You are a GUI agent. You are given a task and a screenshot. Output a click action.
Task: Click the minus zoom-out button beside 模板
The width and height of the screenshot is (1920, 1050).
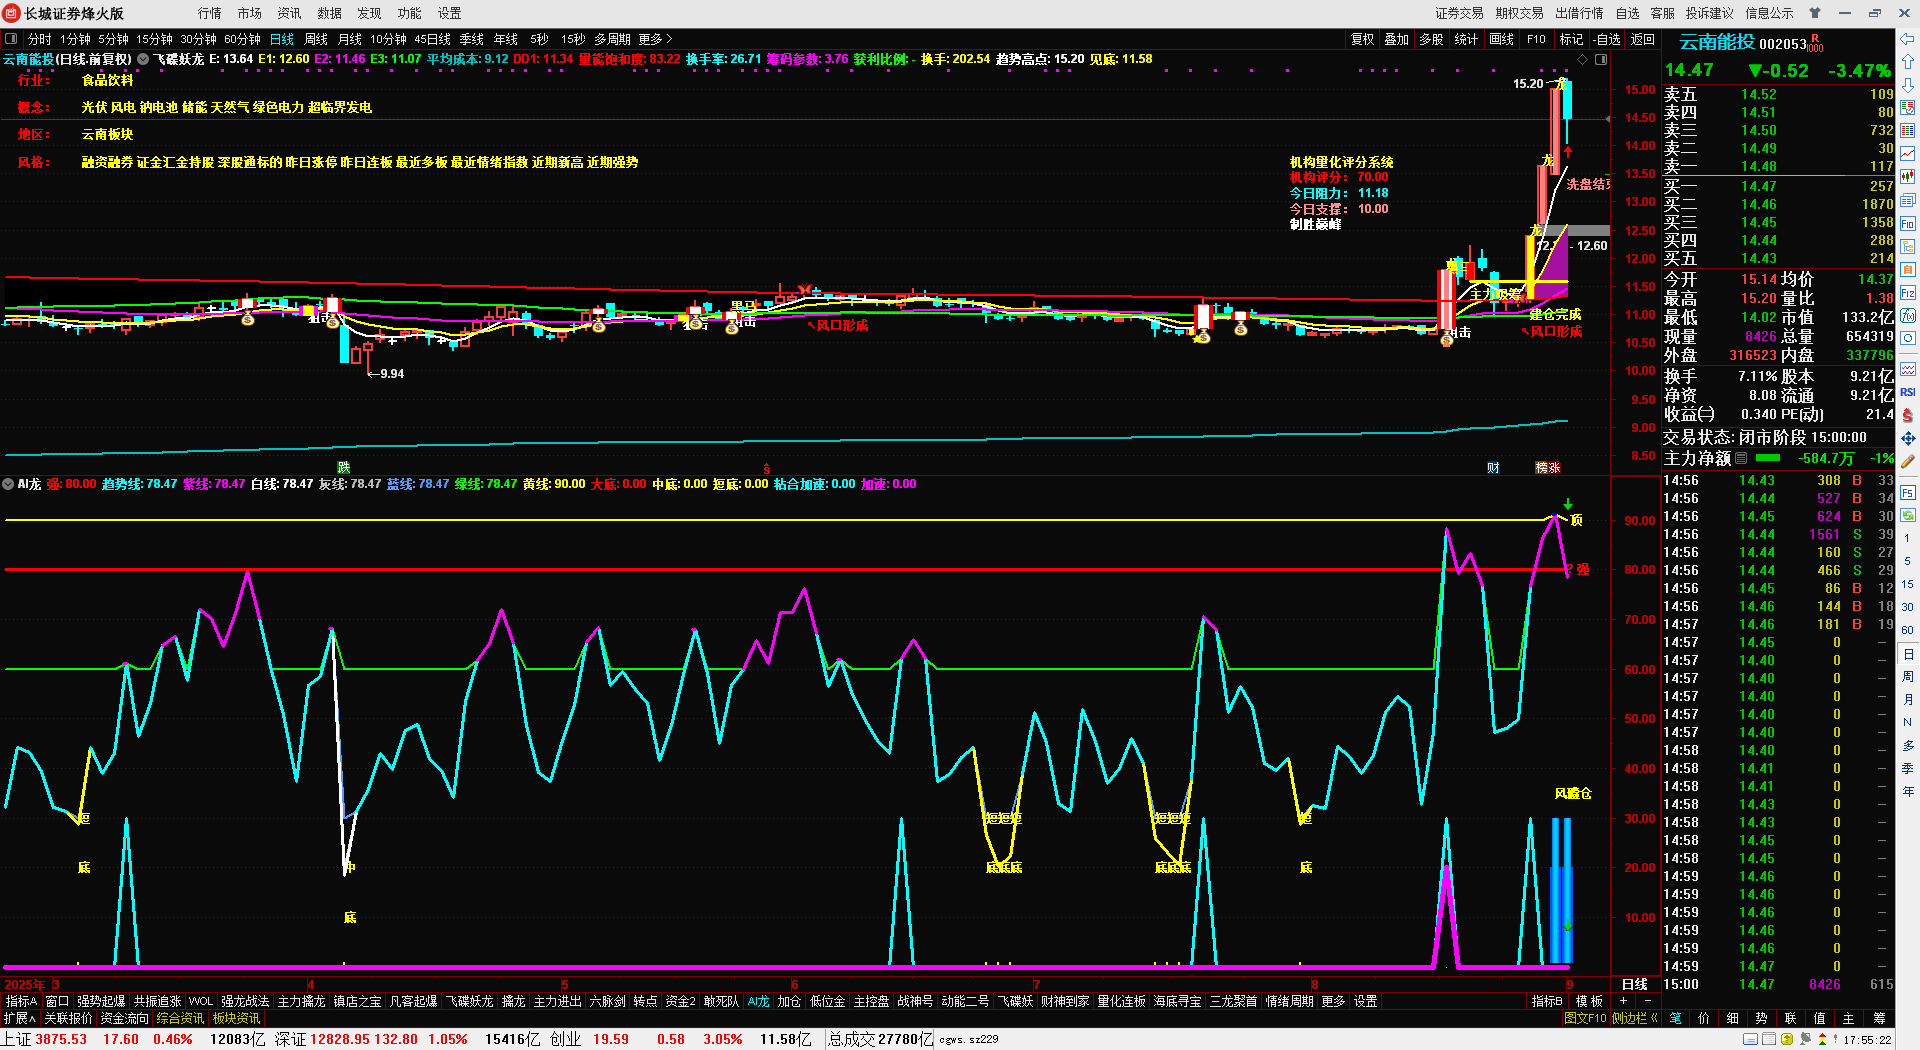1648,1001
